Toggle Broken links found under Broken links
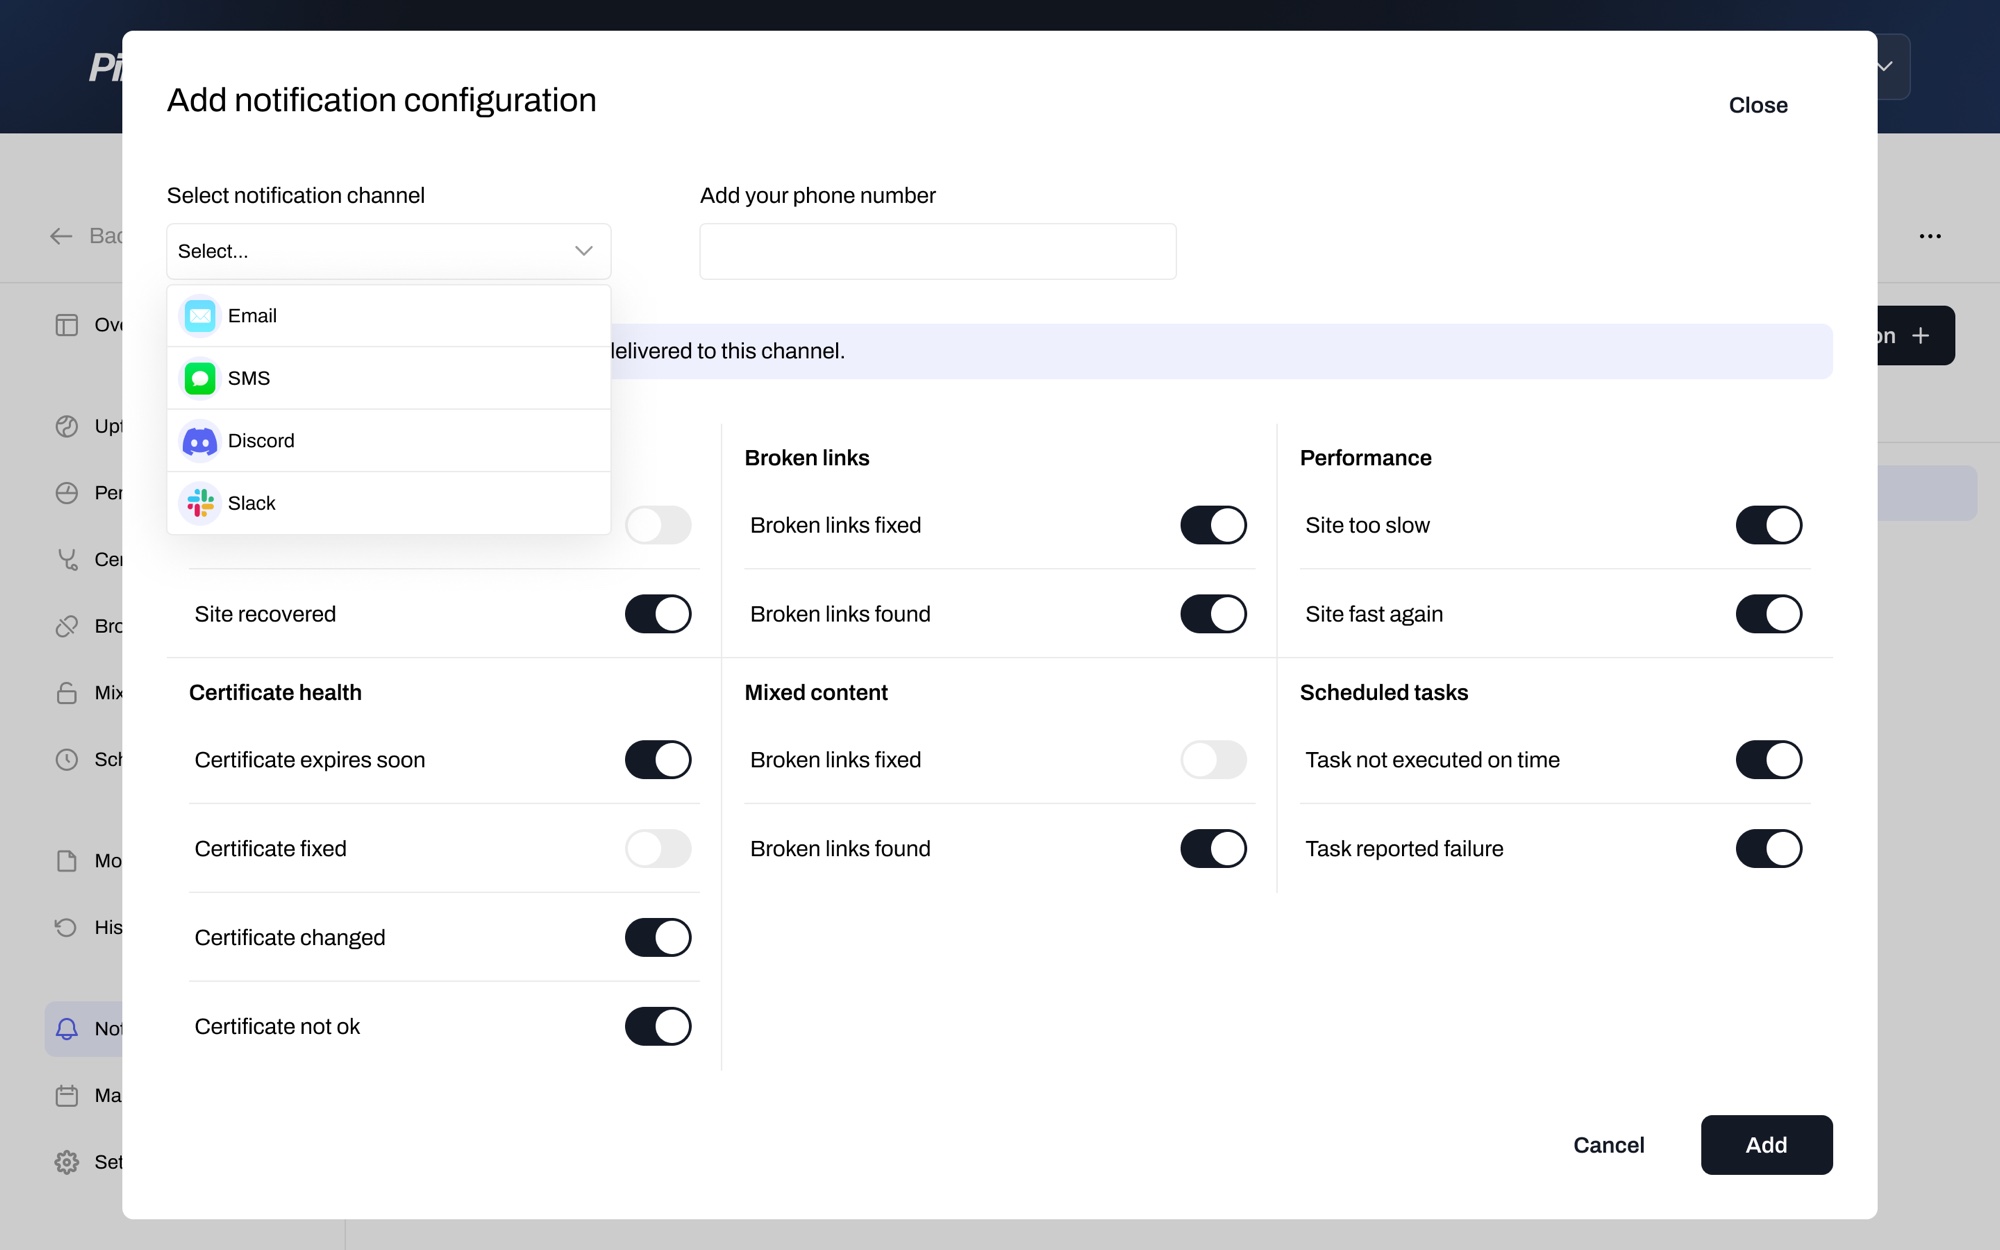This screenshot has height=1250, width=2000. tap(1213, 614)
